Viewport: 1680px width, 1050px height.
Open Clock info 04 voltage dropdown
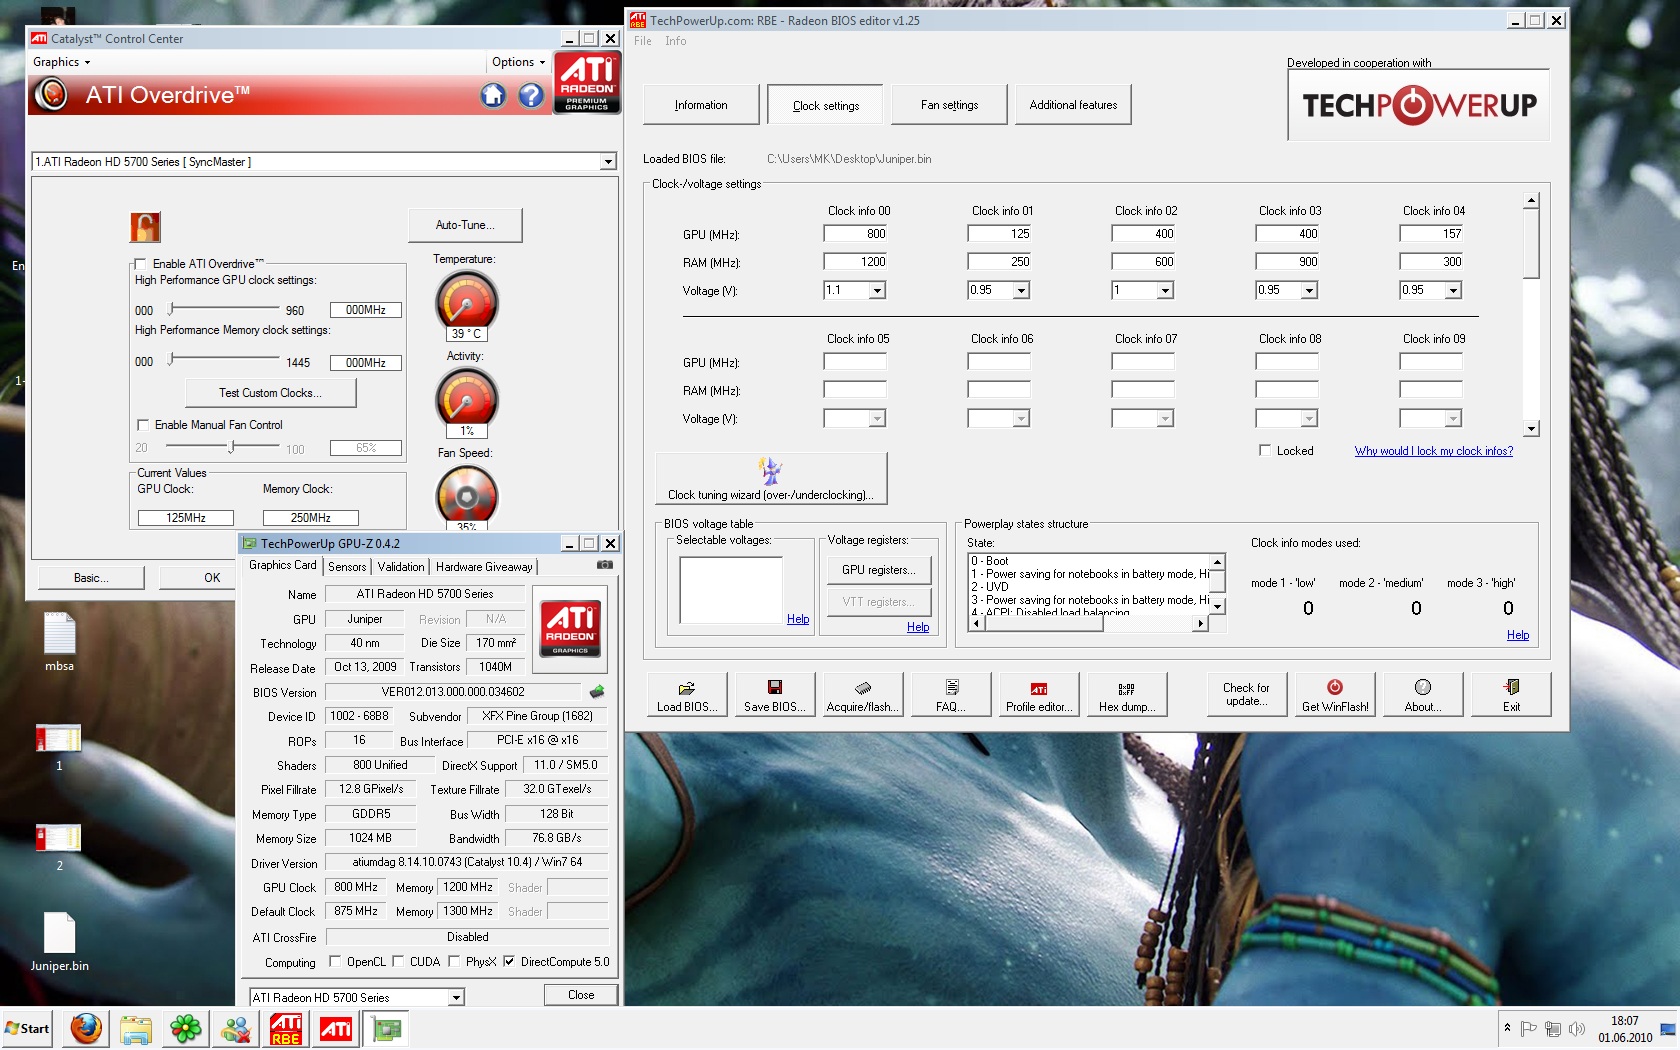(1453, 290)
